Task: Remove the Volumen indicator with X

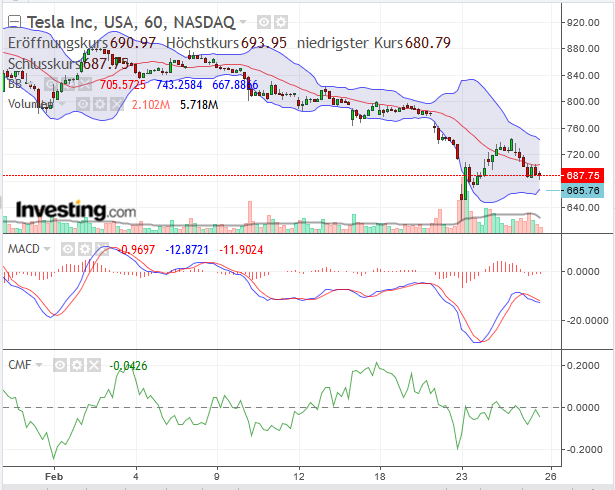Action: coord(117,104)
